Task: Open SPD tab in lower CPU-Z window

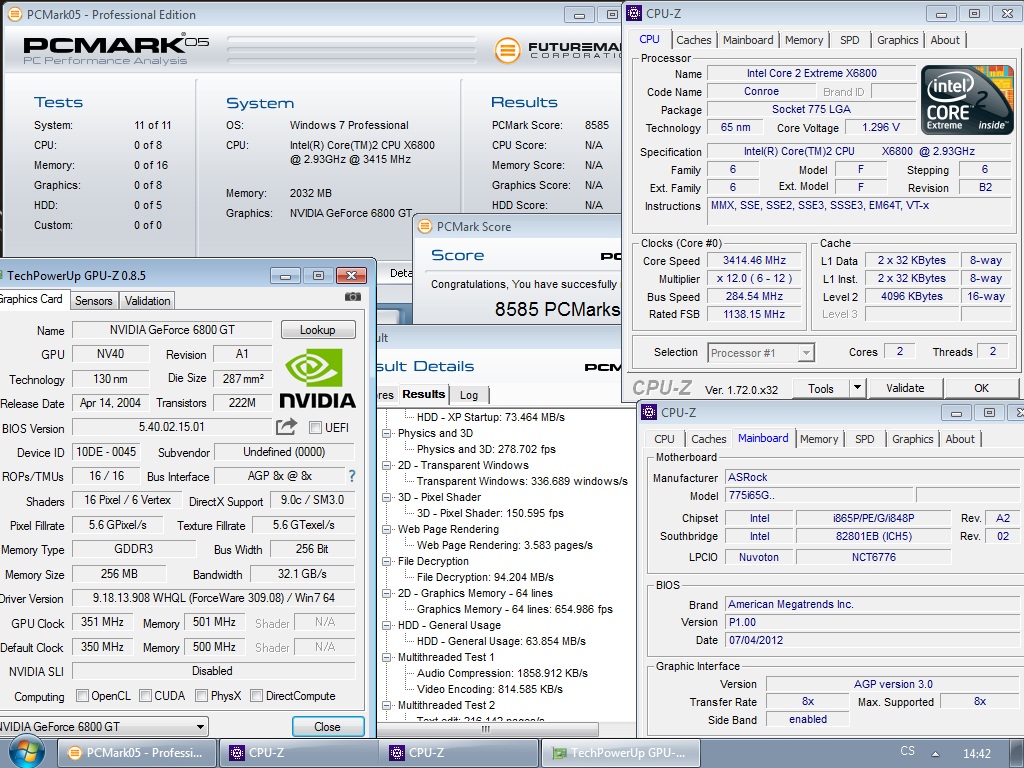Action: coord(864,439)
